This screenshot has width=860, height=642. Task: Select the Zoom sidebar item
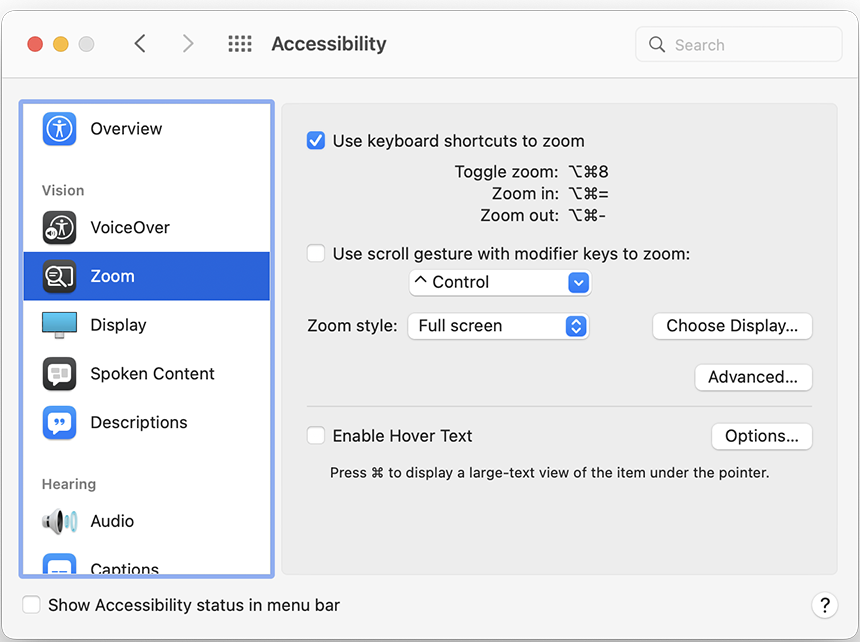point(112,276)
